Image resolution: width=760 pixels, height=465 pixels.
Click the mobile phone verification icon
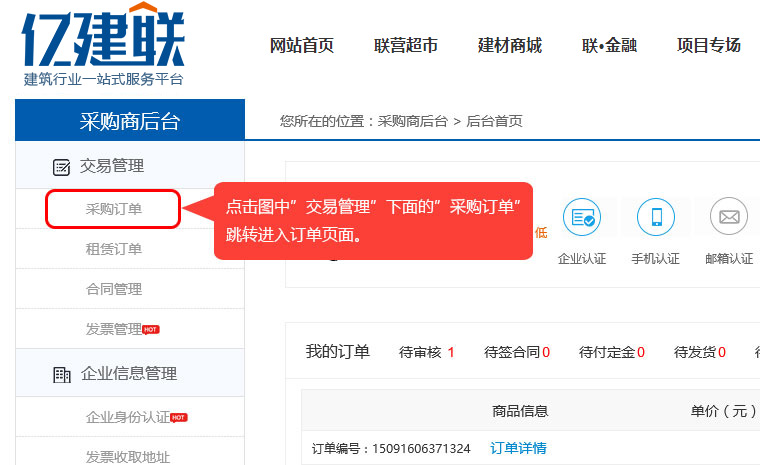655,217
